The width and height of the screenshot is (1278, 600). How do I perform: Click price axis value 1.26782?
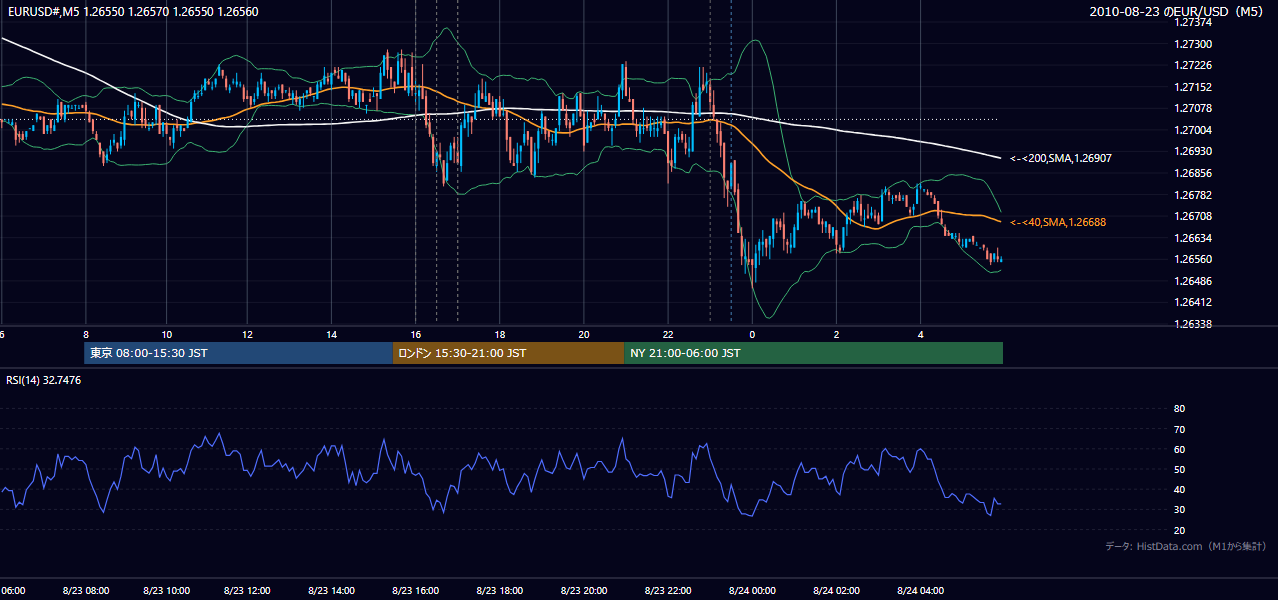click(x=1194, y=195)
